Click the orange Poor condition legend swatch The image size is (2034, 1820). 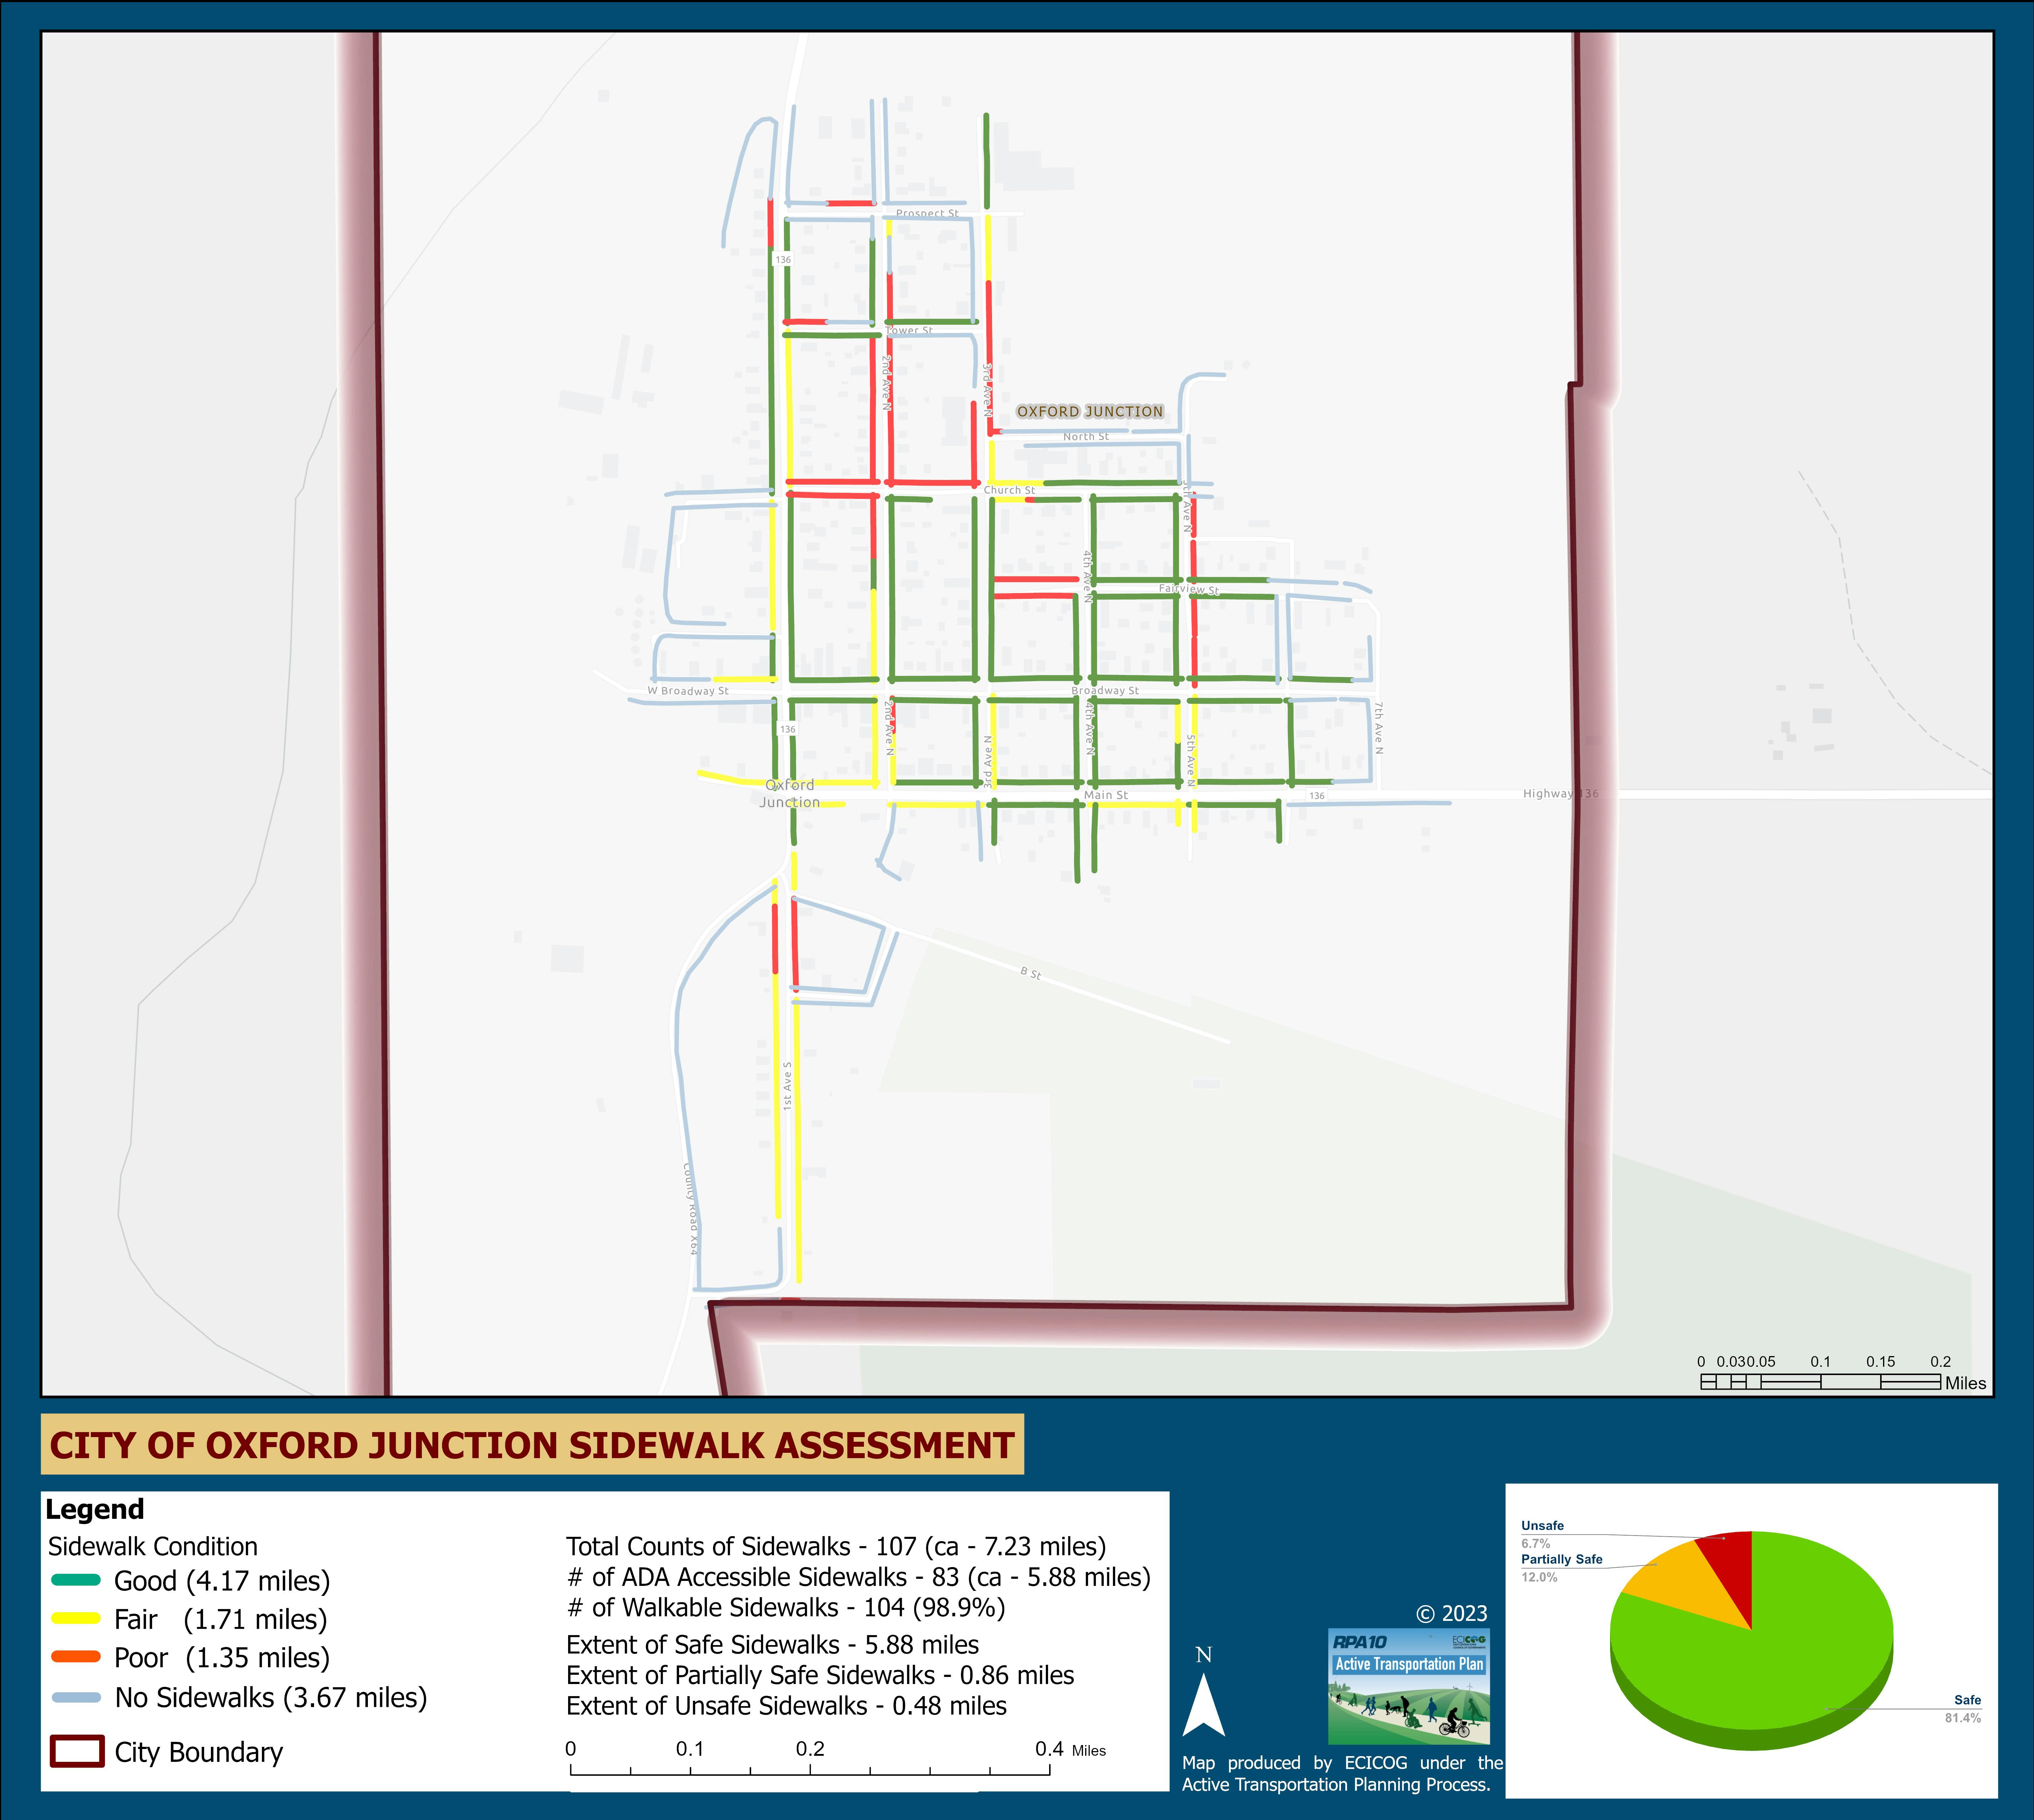[x=76, y=1657]
